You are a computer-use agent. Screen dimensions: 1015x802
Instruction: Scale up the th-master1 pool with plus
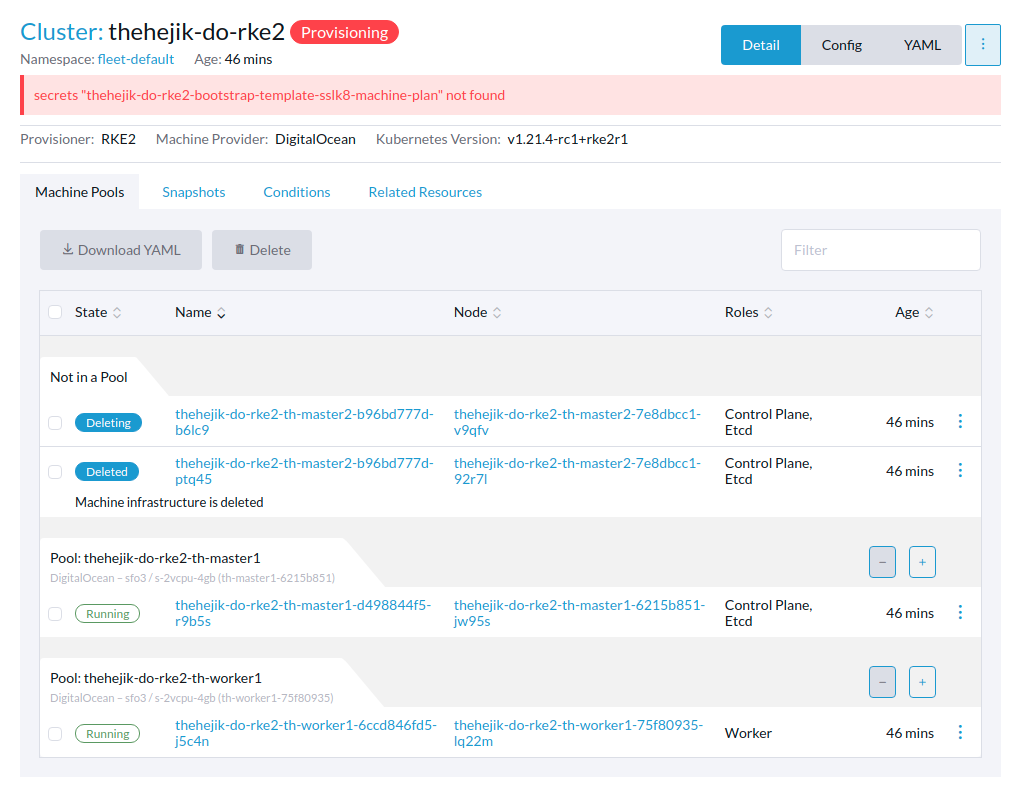tap(922, 562)
